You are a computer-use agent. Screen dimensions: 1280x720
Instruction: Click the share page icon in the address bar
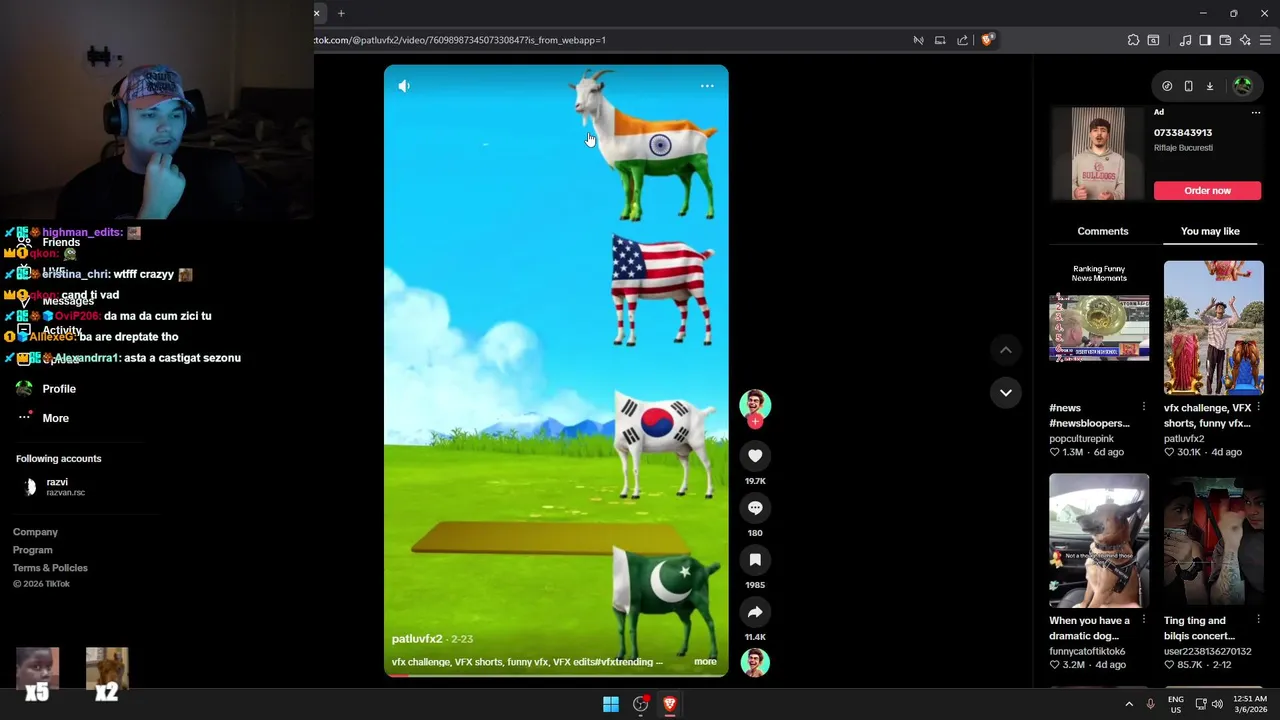[962, 40]
